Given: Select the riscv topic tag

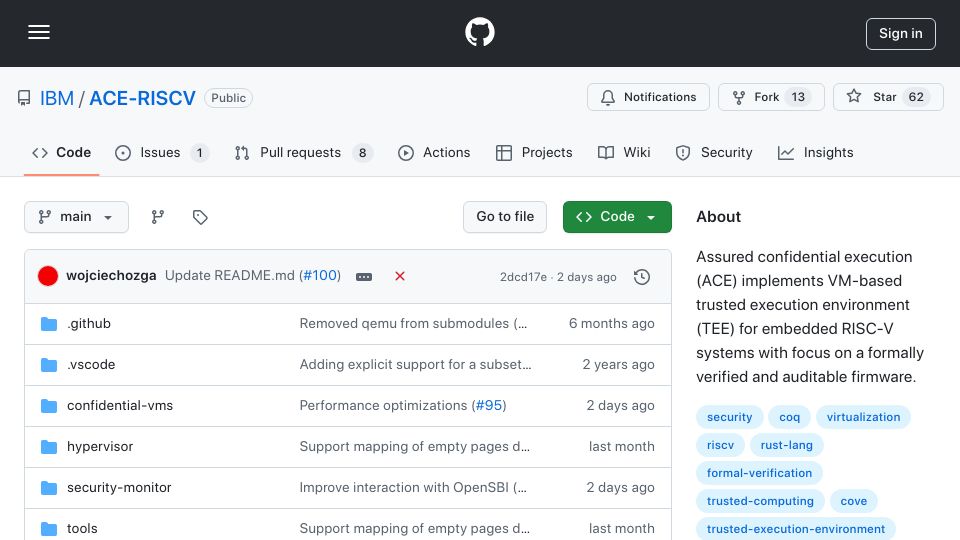Looking at the screenshot, I should (x=720, y=445).
